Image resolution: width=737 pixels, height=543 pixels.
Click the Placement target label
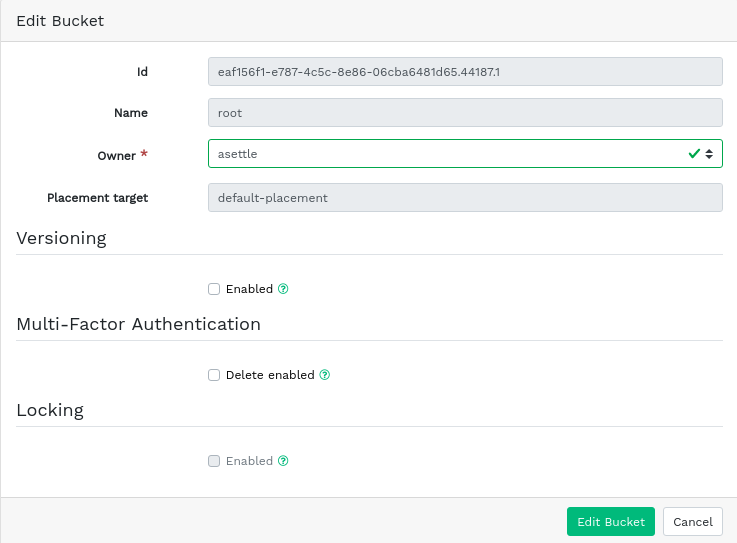click(x=97, y=198)
